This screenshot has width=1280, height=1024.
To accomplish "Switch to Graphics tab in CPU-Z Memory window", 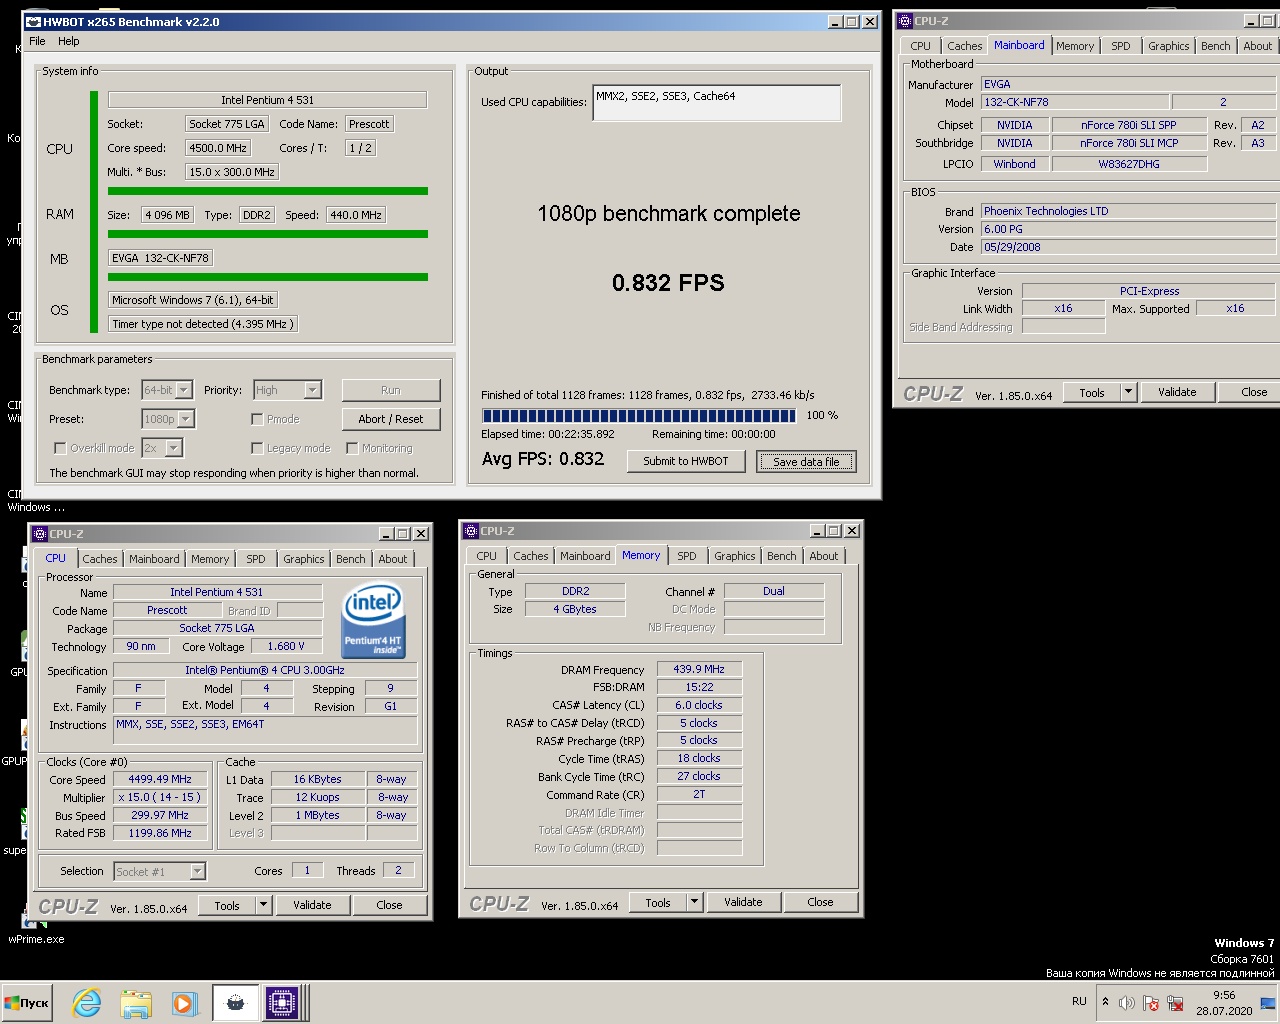I will click(x=735, y=556).
